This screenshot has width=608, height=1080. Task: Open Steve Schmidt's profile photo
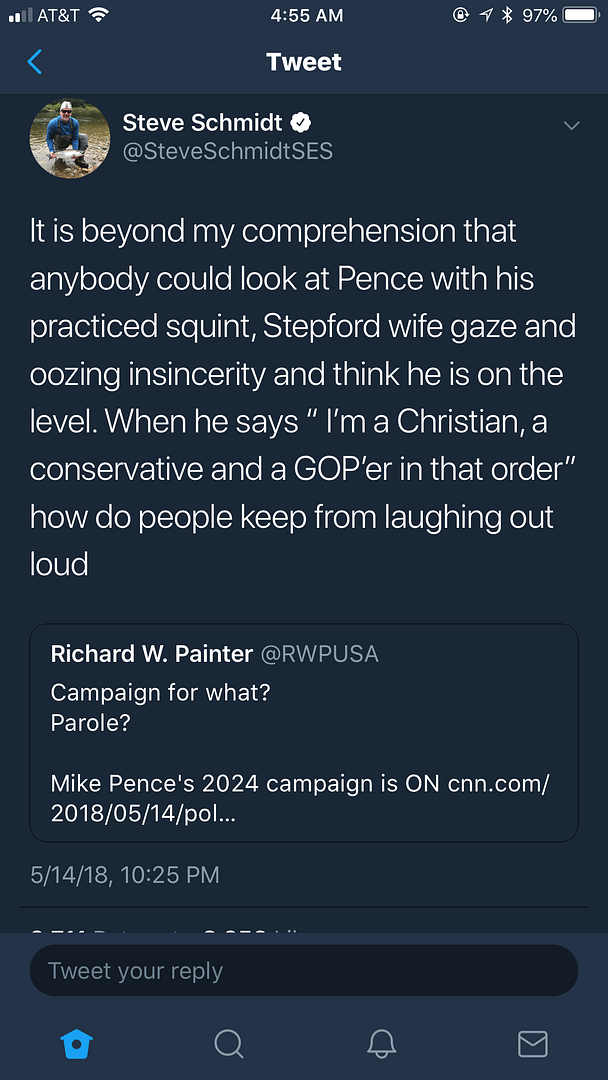pos(70,138)
